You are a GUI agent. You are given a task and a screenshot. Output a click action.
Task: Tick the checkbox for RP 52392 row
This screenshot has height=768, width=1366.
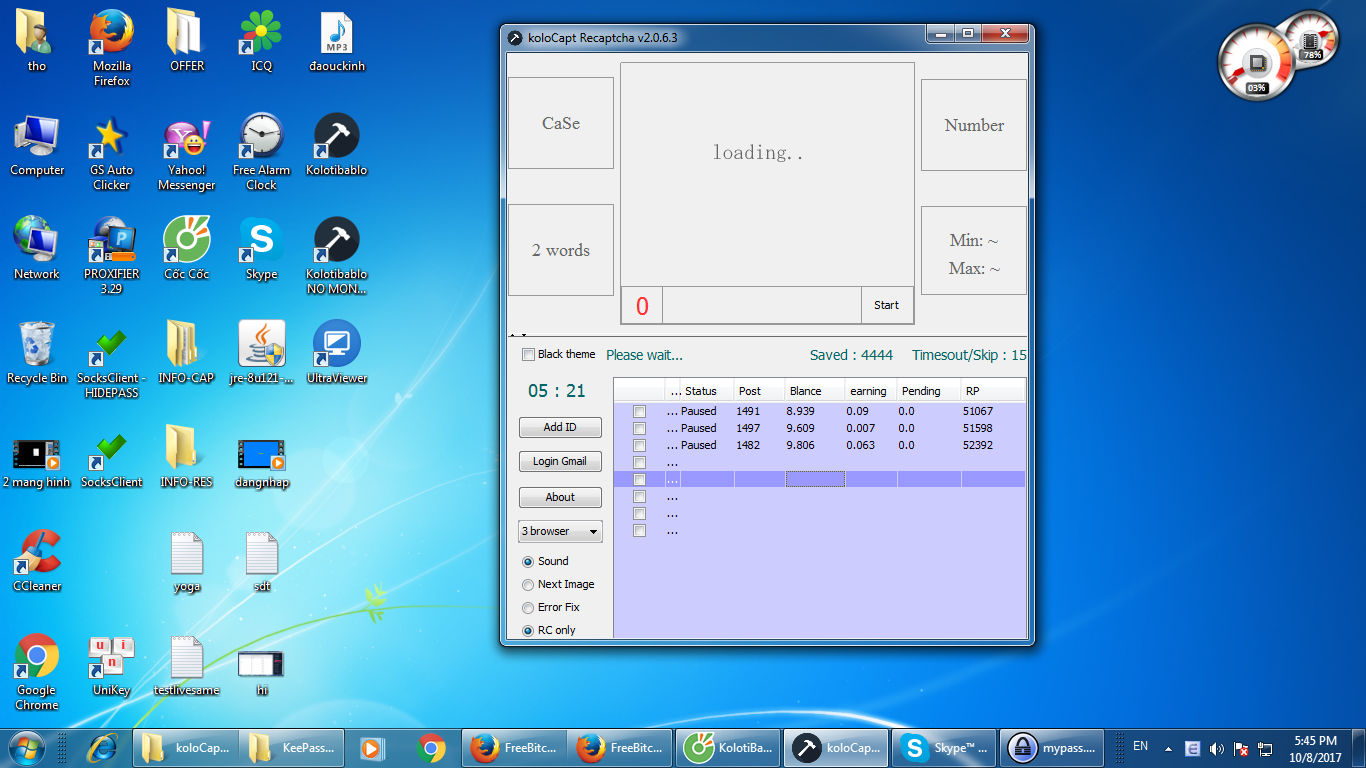pos(639,446)
